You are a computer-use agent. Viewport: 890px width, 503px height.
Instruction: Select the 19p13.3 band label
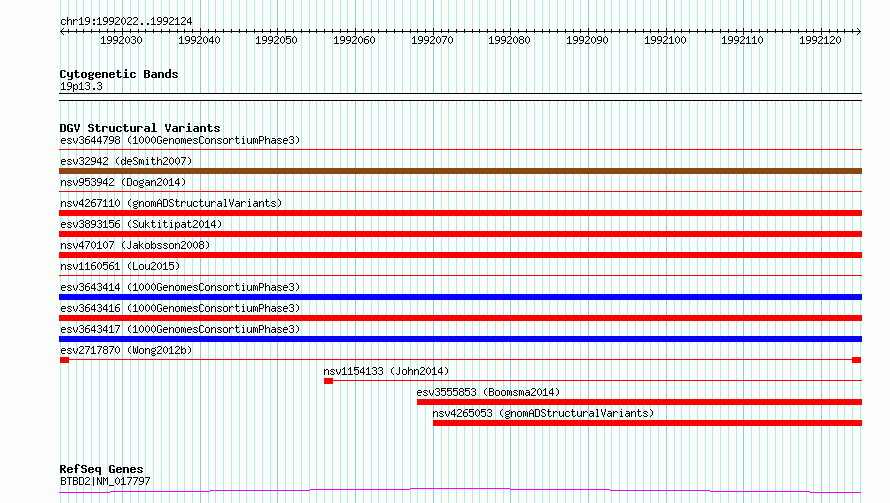tap(81, 86)
